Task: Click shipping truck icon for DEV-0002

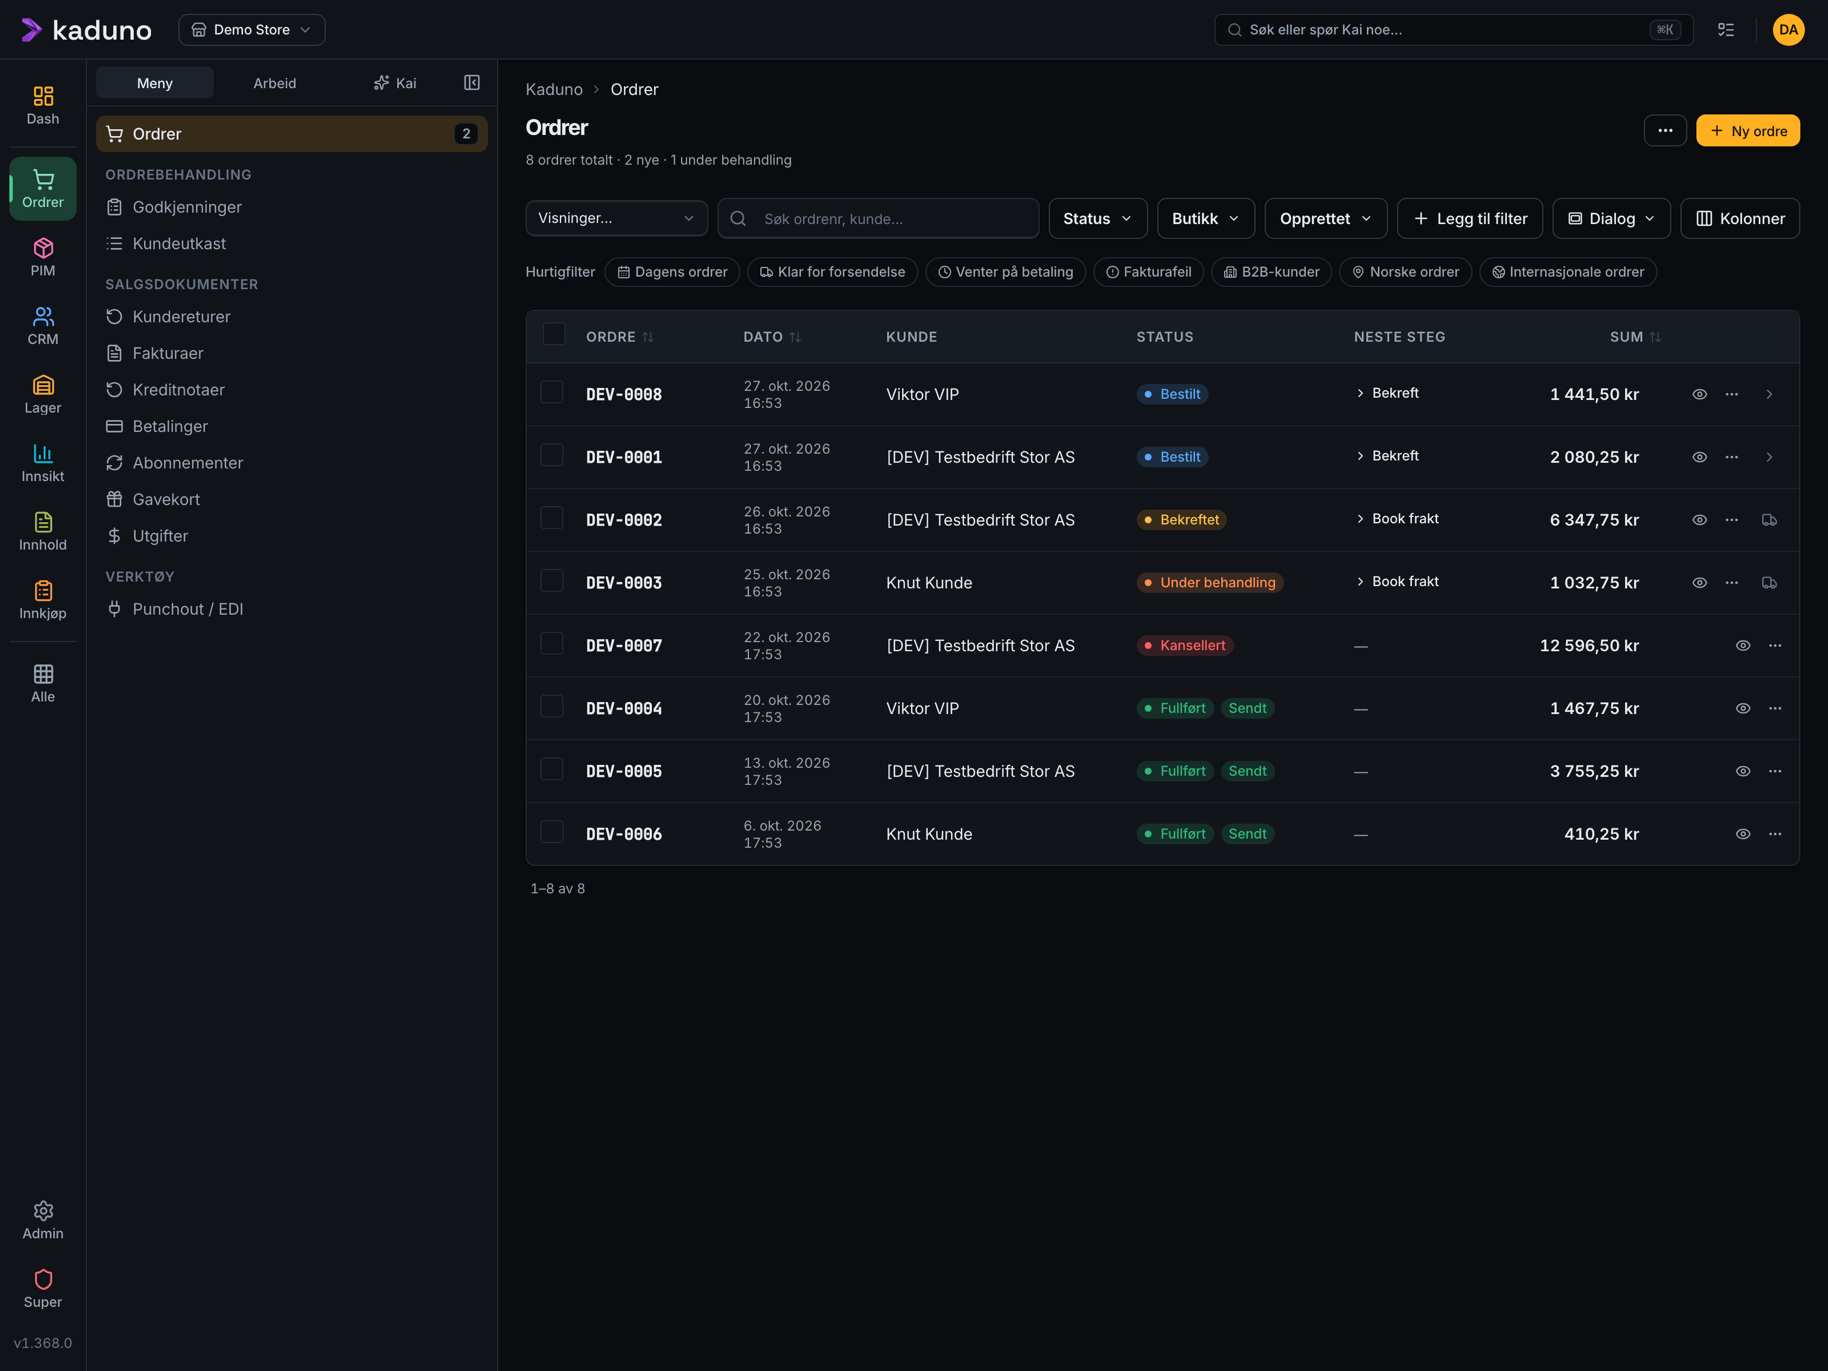Action: pos(1769,520)
